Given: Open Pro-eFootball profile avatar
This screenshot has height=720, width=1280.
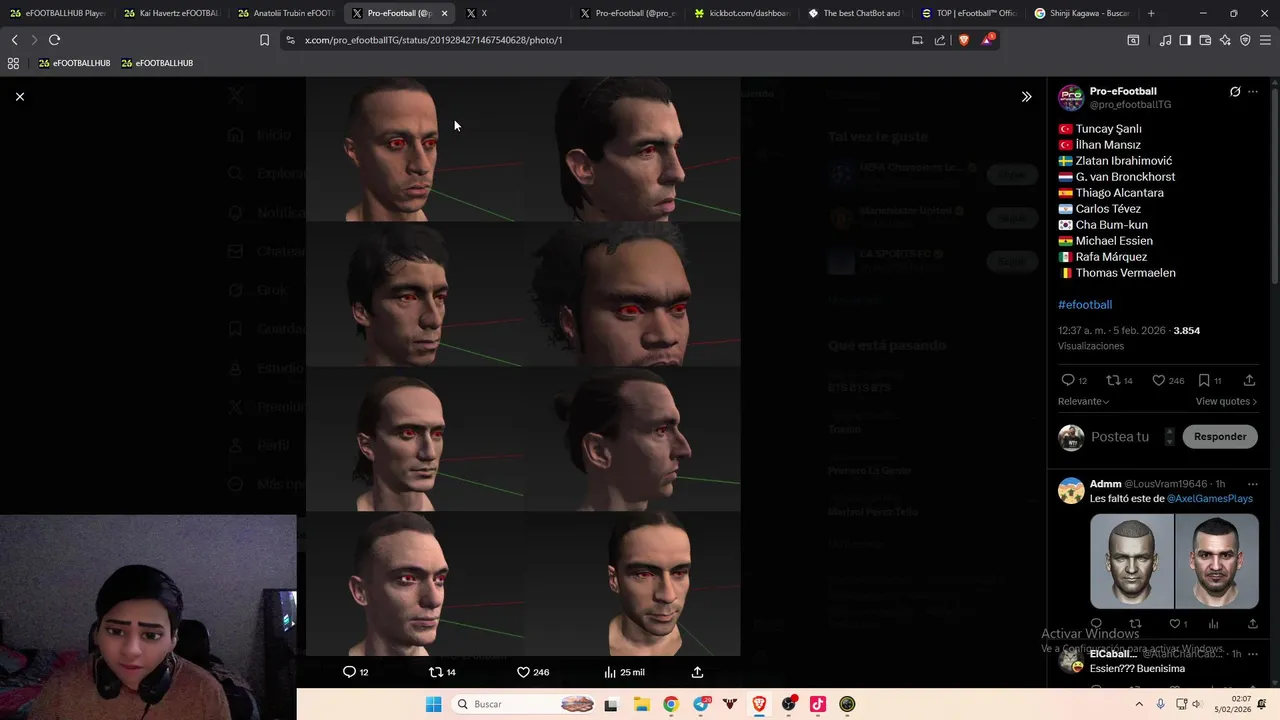Looking at the screenshot, I should coord(1071,97).
